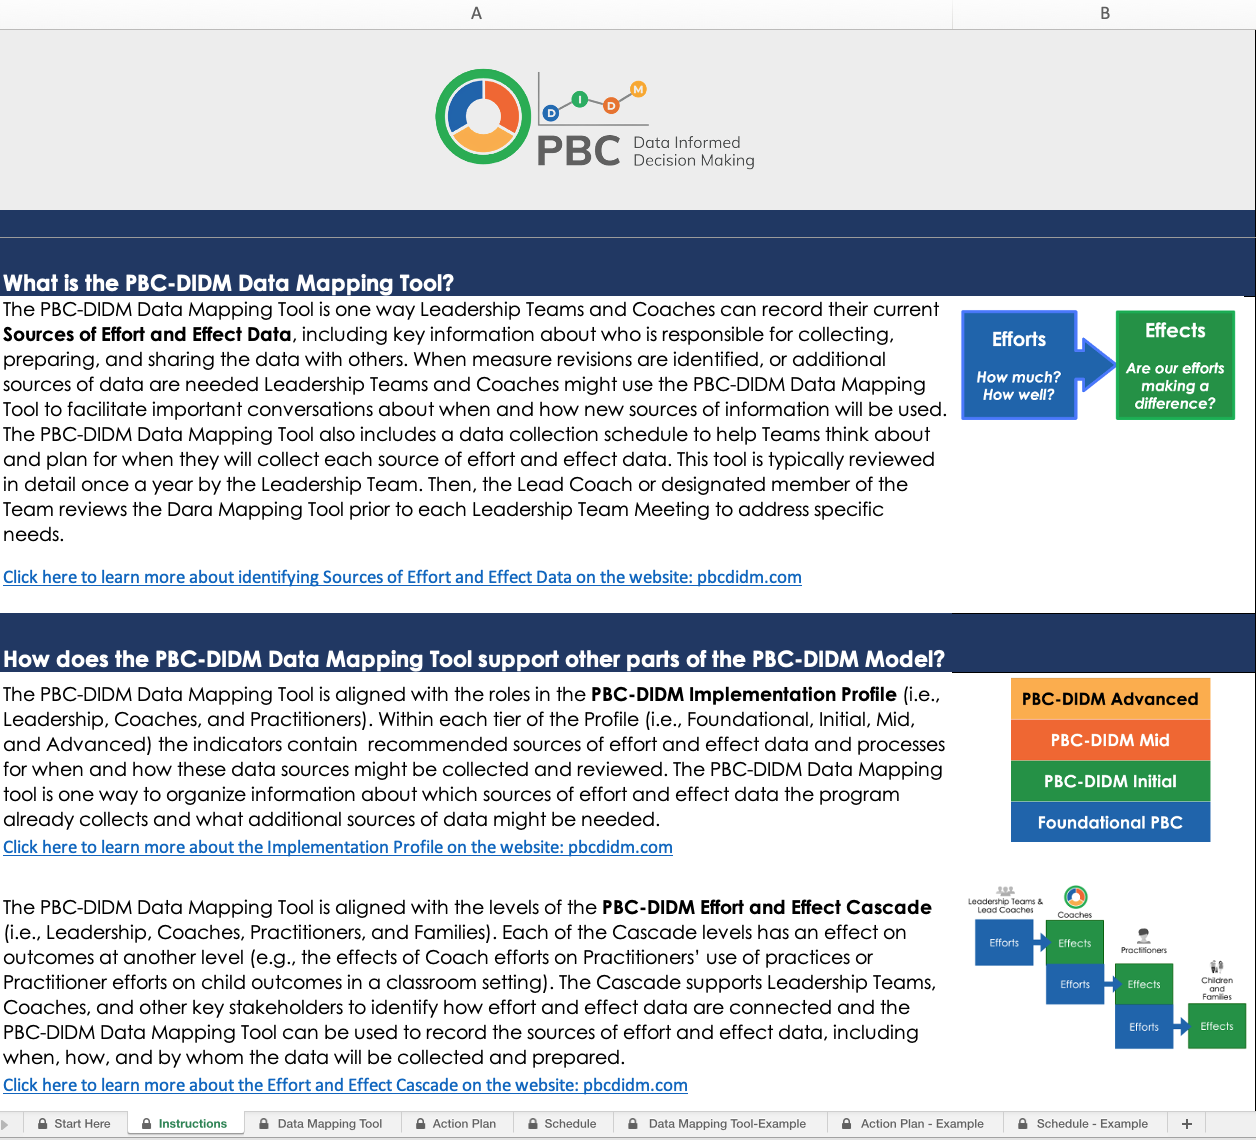Viewport: 1256px width, 1140px height.
Task: Follow the Effort and Effect Cascade link
Action: click(x=345, y=1085)
